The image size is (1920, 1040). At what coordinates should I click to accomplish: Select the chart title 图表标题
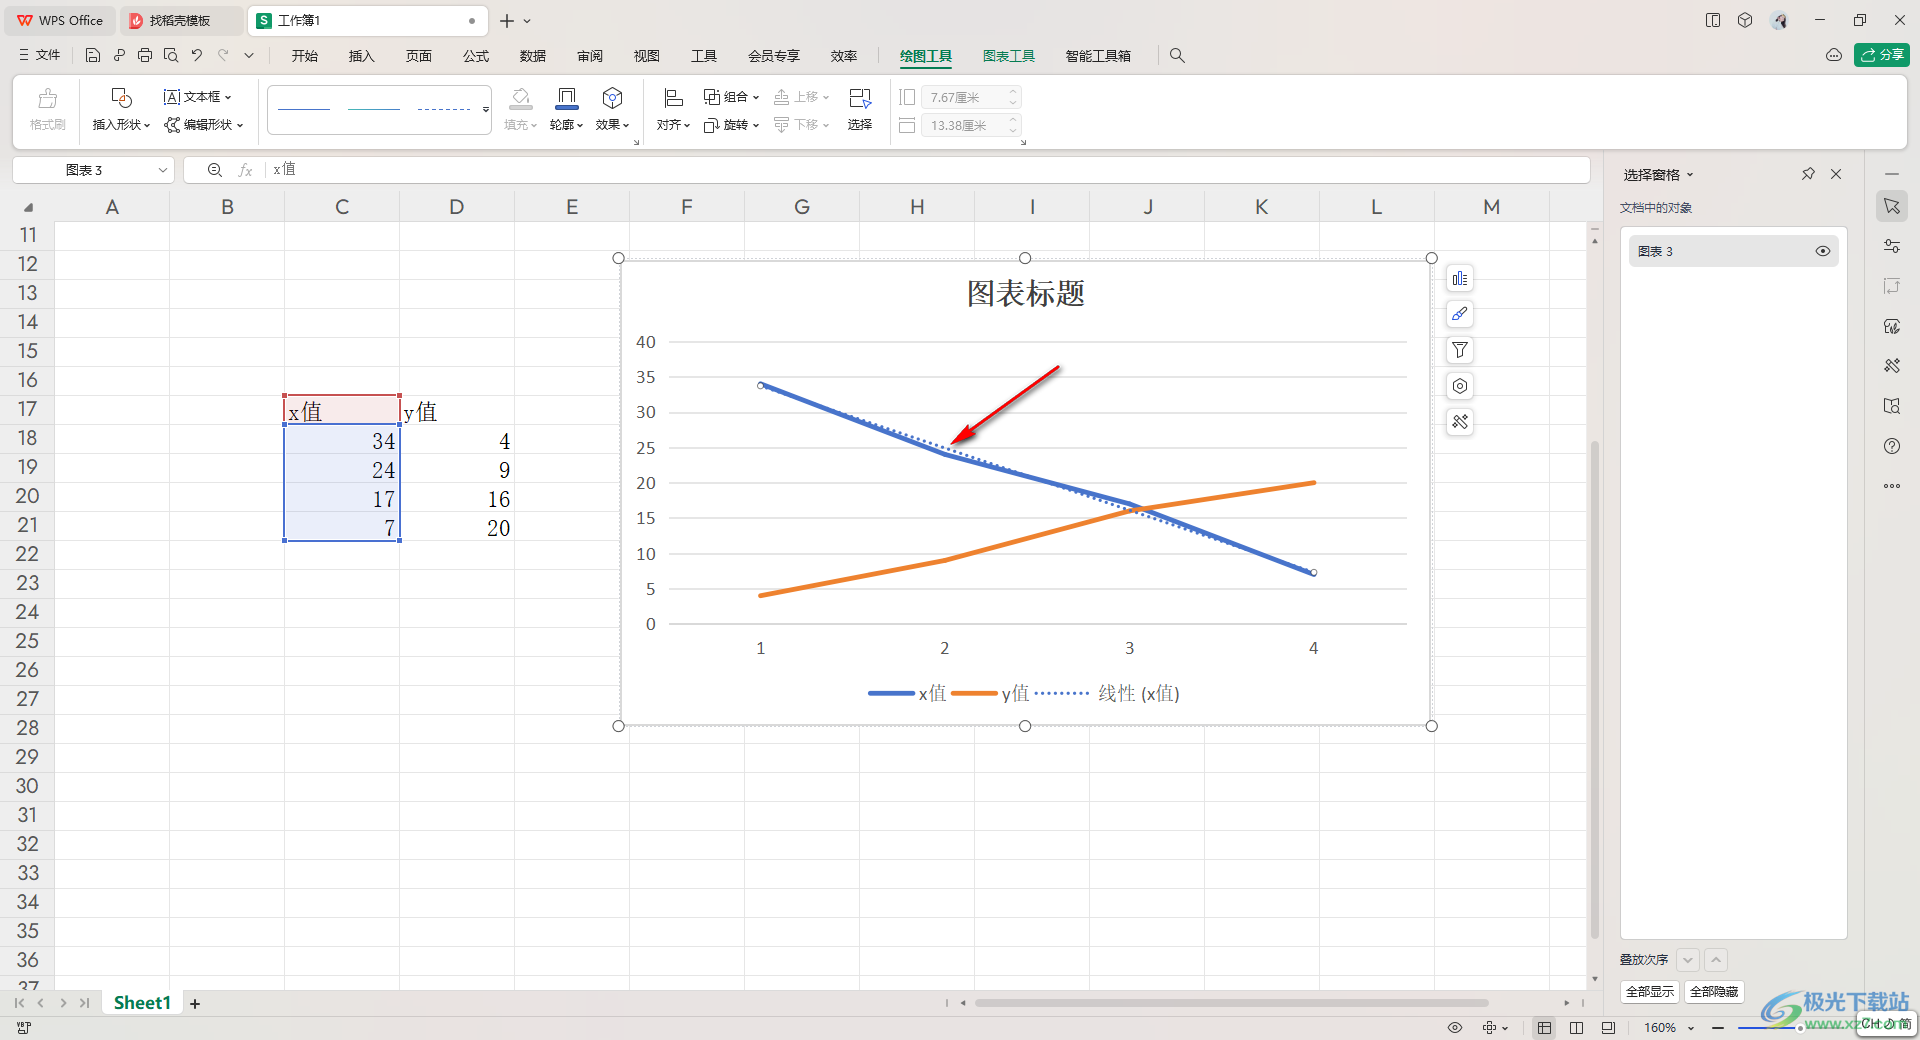pos(1025,294)
